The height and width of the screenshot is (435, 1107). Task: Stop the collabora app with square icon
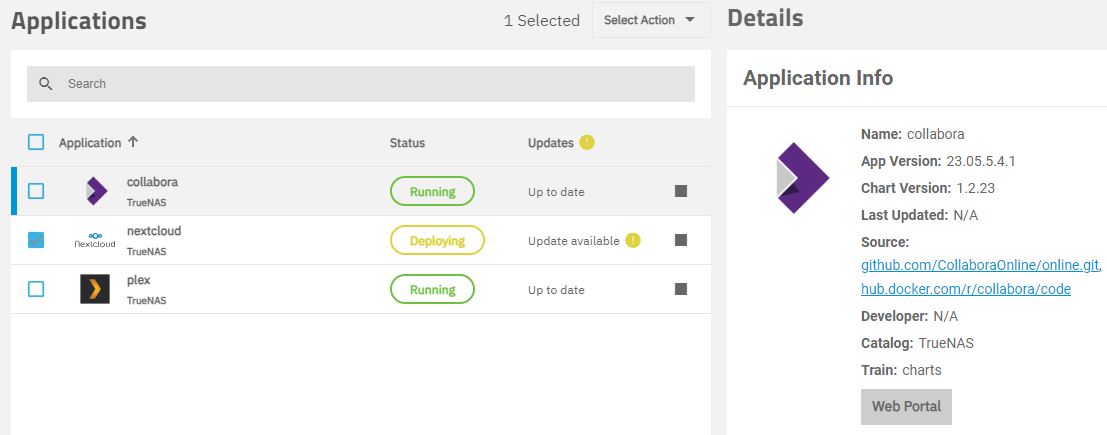click(681, 191)
